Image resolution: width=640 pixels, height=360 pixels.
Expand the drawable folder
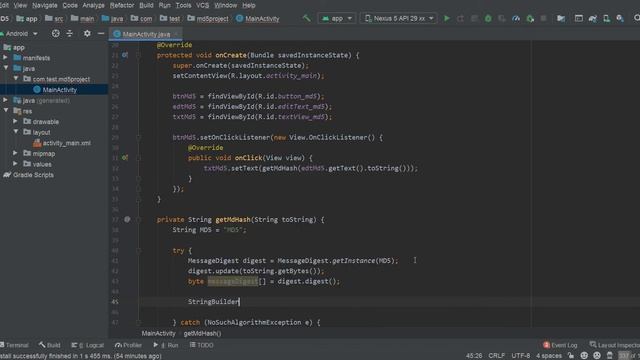tap(16, 121)
